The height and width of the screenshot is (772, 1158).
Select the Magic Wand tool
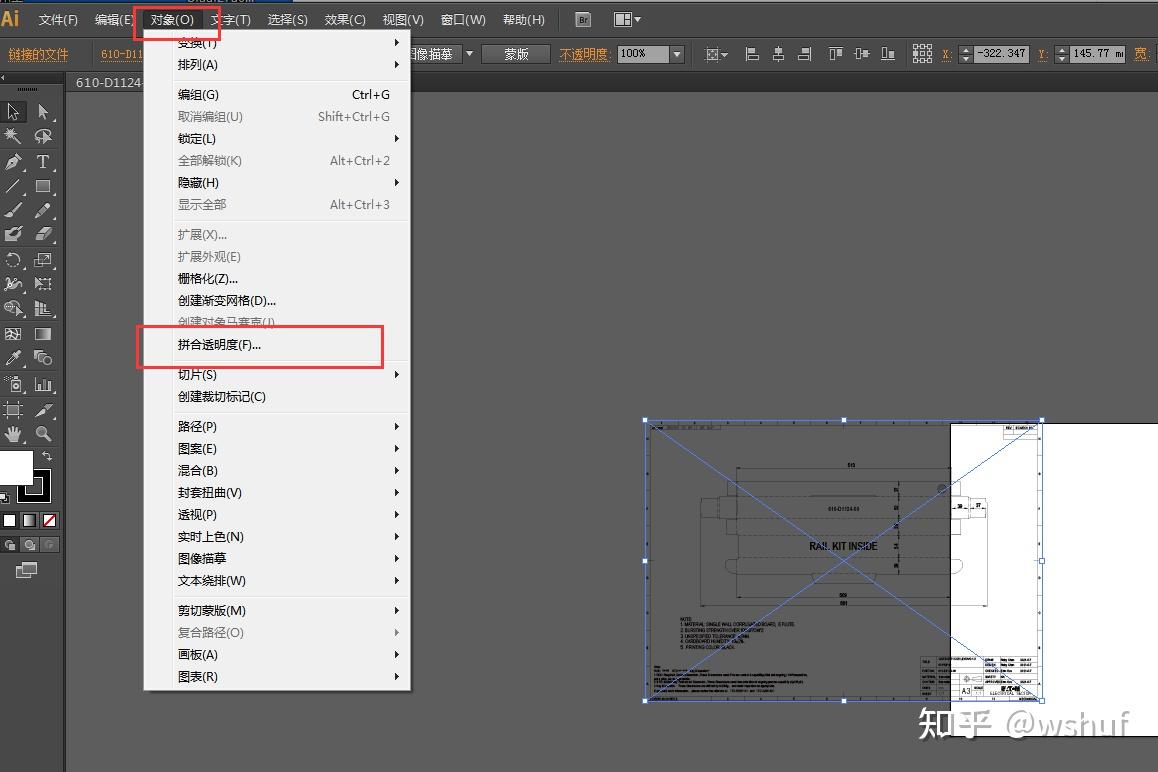click(14, 136)
